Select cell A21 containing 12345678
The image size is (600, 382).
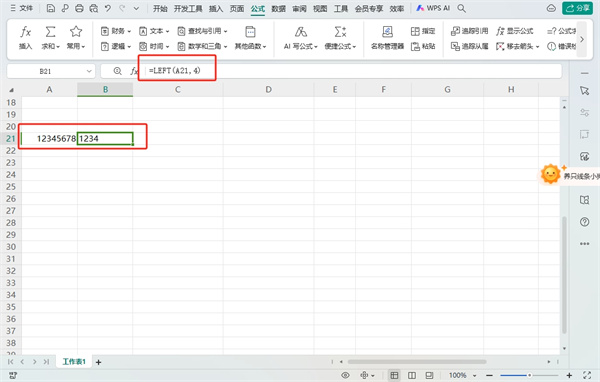[50, 139]
